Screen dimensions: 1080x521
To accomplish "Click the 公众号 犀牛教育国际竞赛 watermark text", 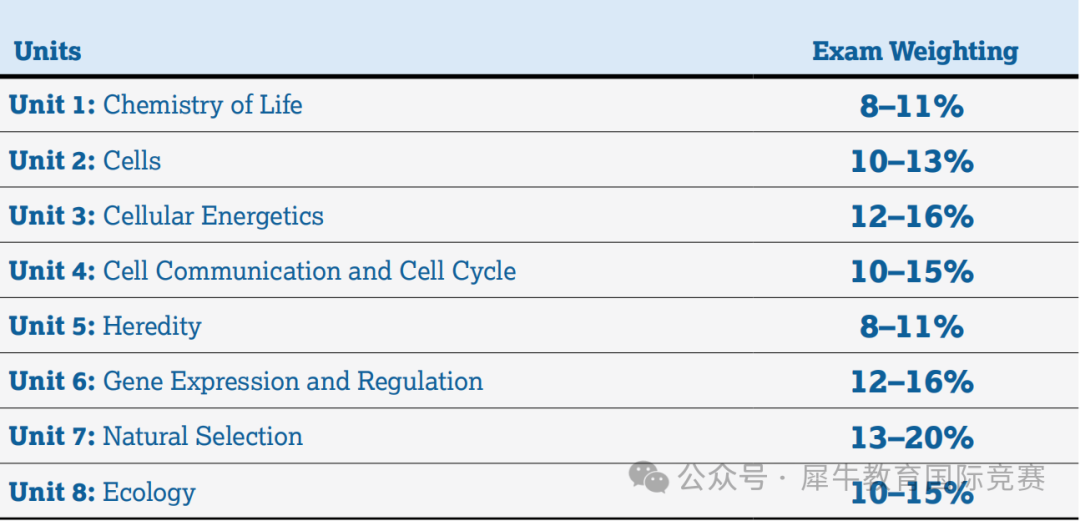I will [862, 478].
